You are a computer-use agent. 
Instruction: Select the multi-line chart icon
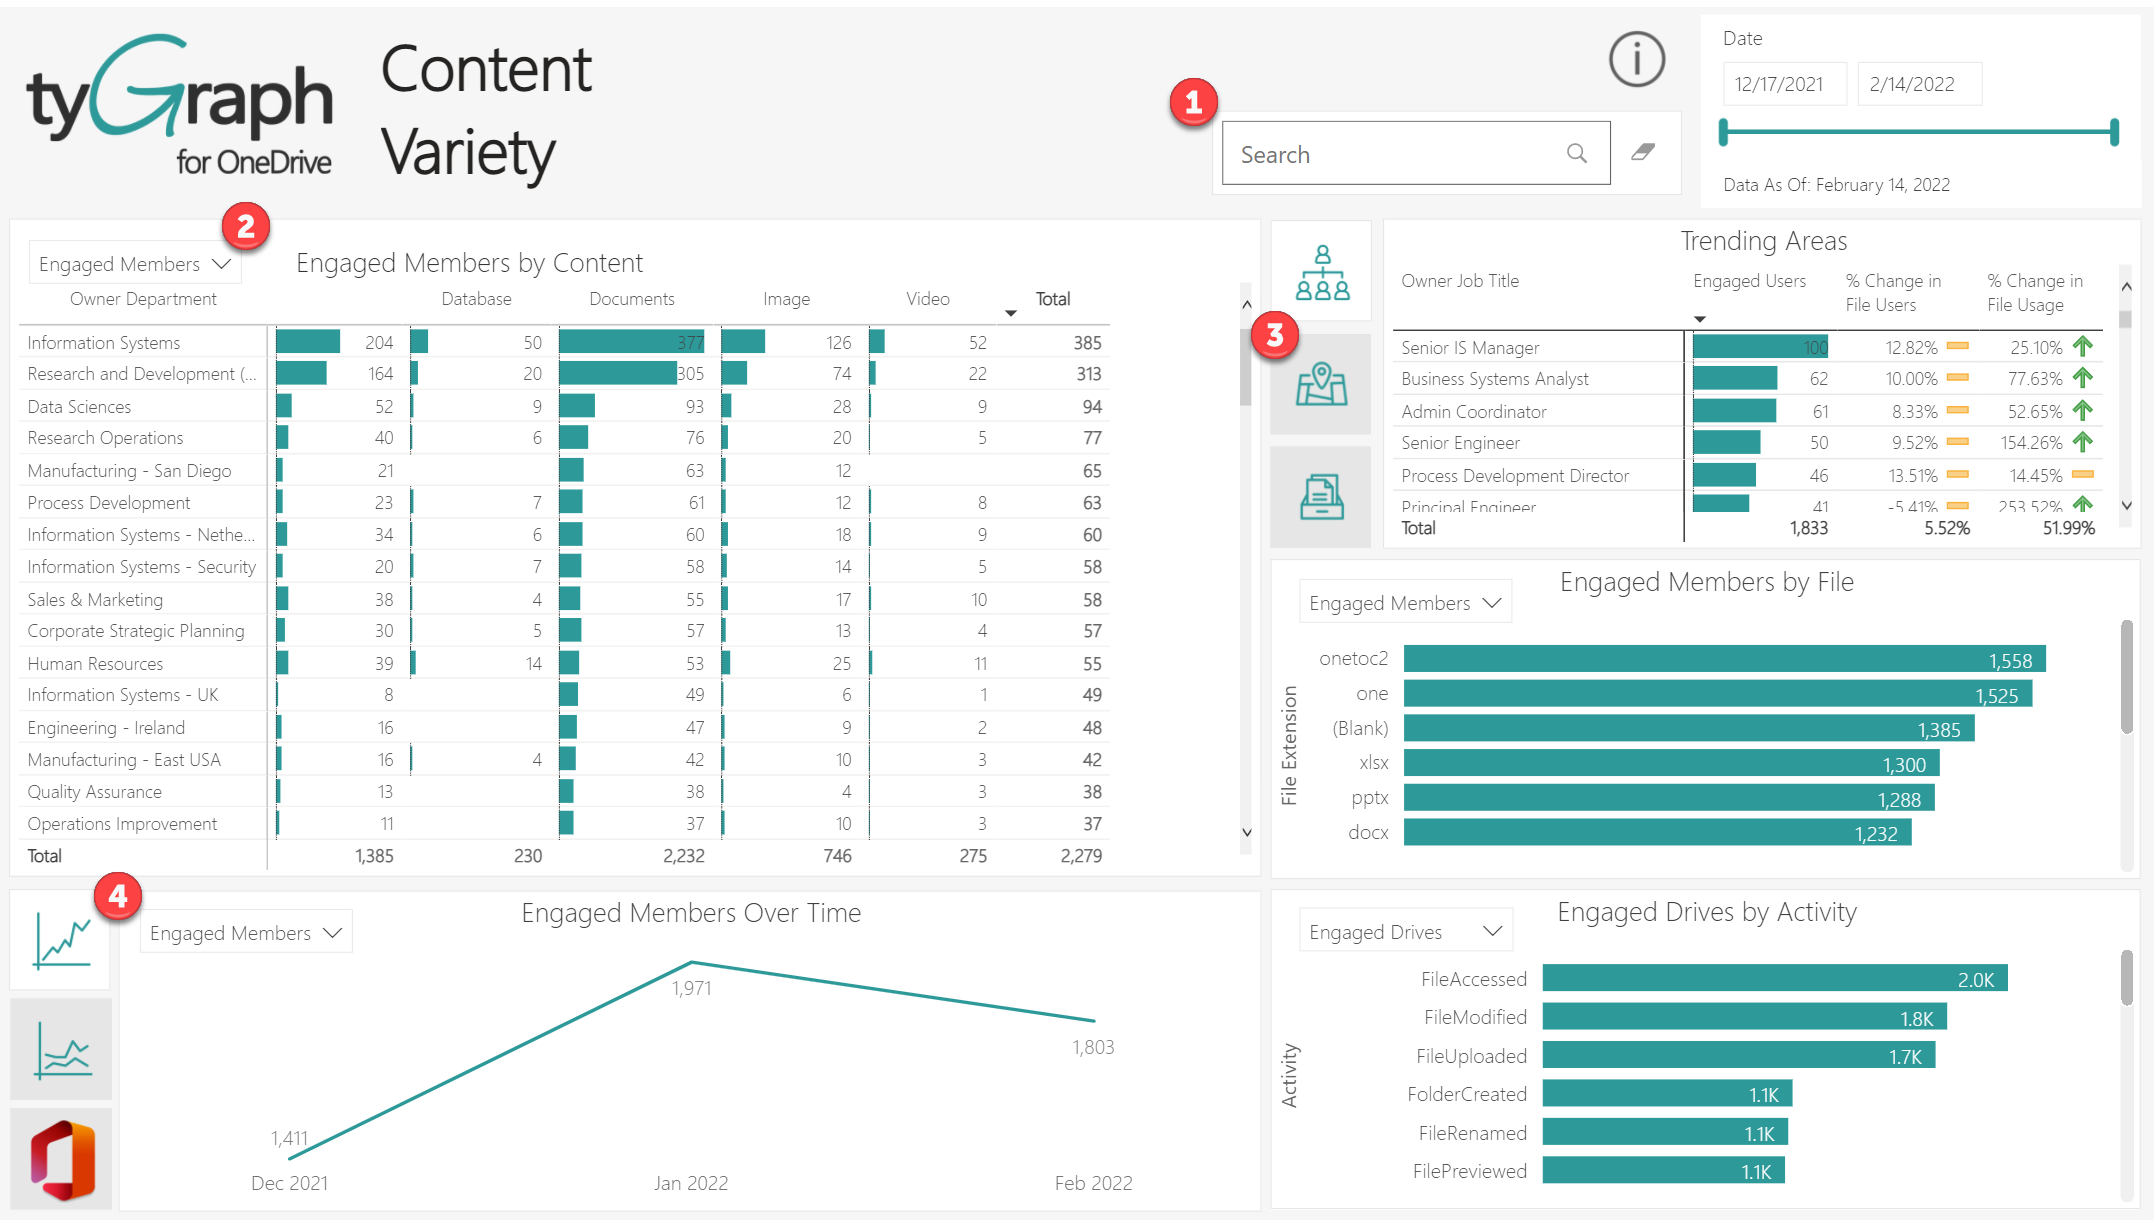pyautogui.click(x=62, y=1049)
